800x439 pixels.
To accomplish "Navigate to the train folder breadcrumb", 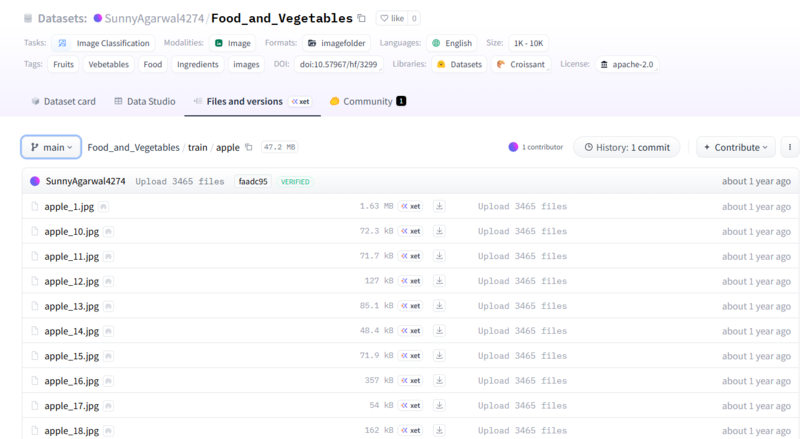I will [197, 148].
